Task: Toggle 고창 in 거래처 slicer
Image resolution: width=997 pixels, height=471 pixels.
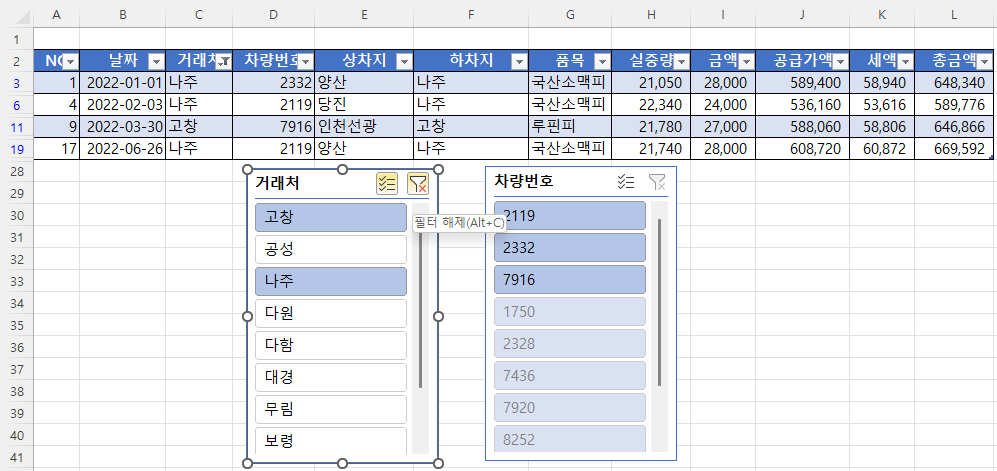Action: tap(331, 217)
